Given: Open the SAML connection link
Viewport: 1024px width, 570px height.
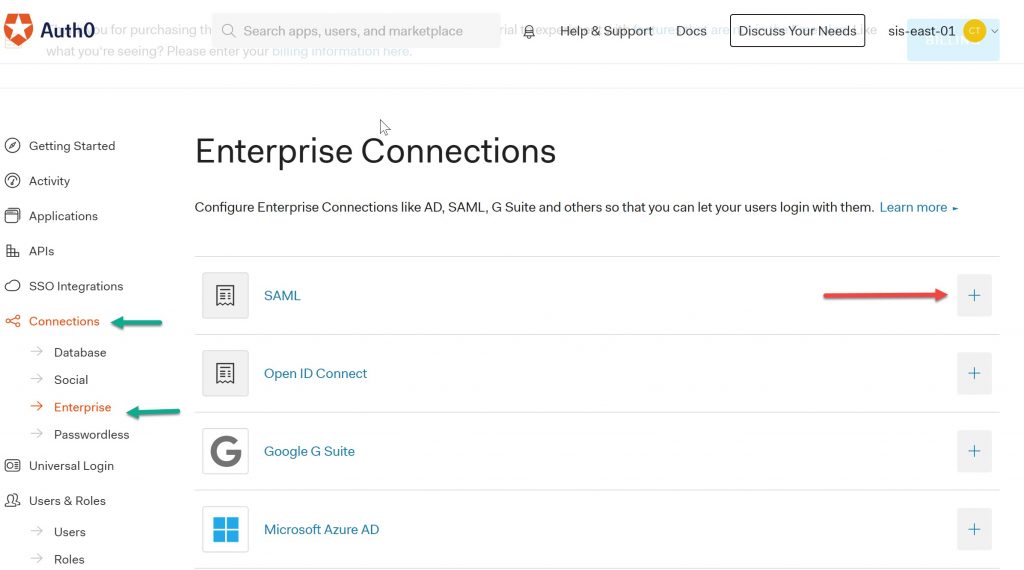Looking at the screenshot, I should coord(282,295).
